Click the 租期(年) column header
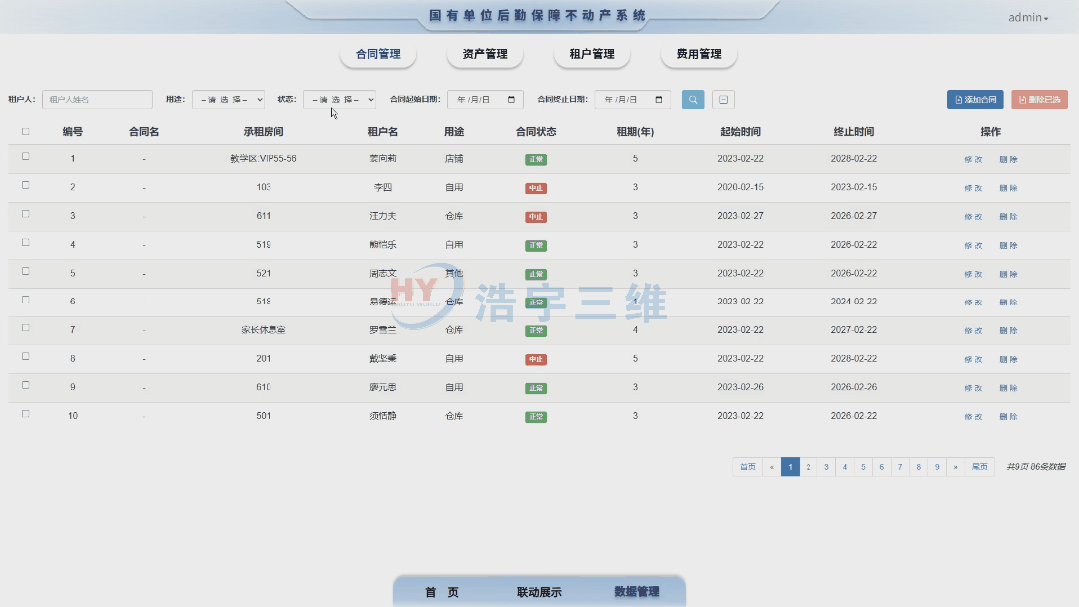The width and height of the screenshot is (1079, 607). click(635, 131)
